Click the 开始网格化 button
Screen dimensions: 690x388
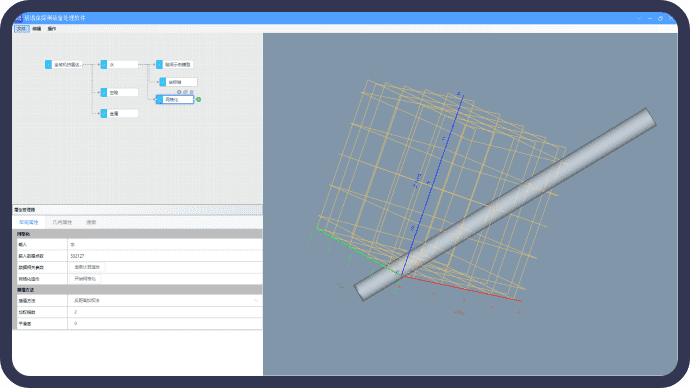(x=85, y=278)
